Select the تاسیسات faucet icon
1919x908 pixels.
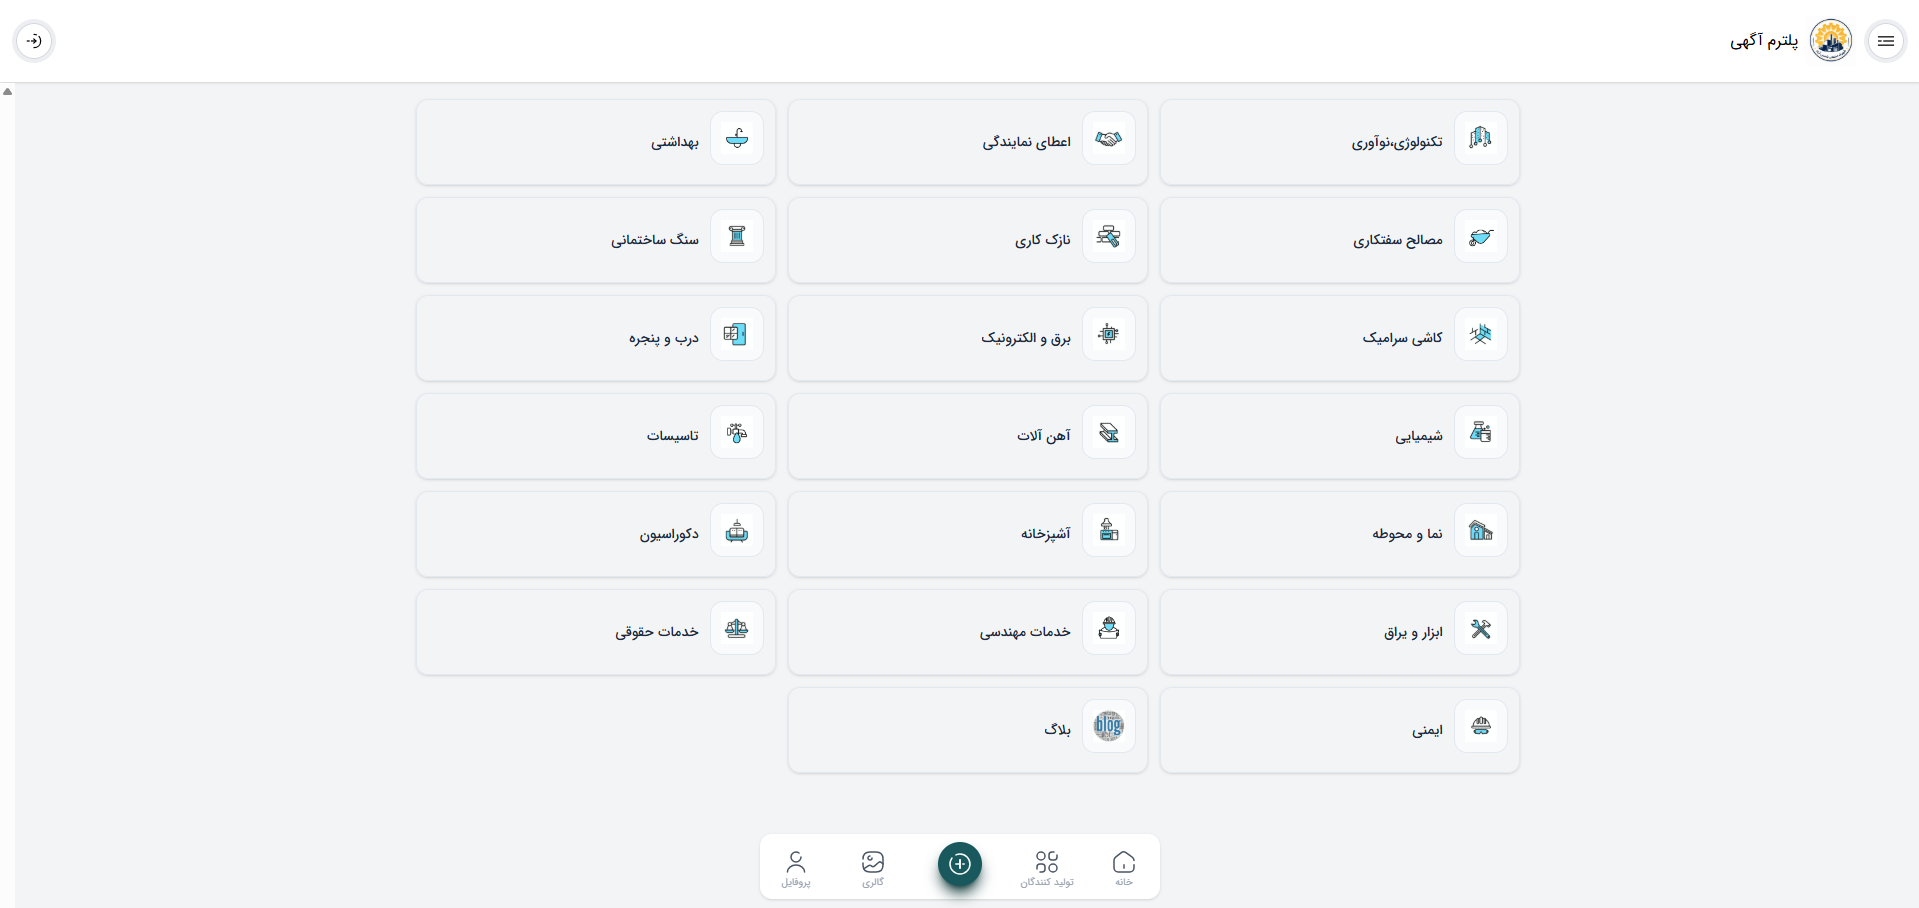[737, 432]
